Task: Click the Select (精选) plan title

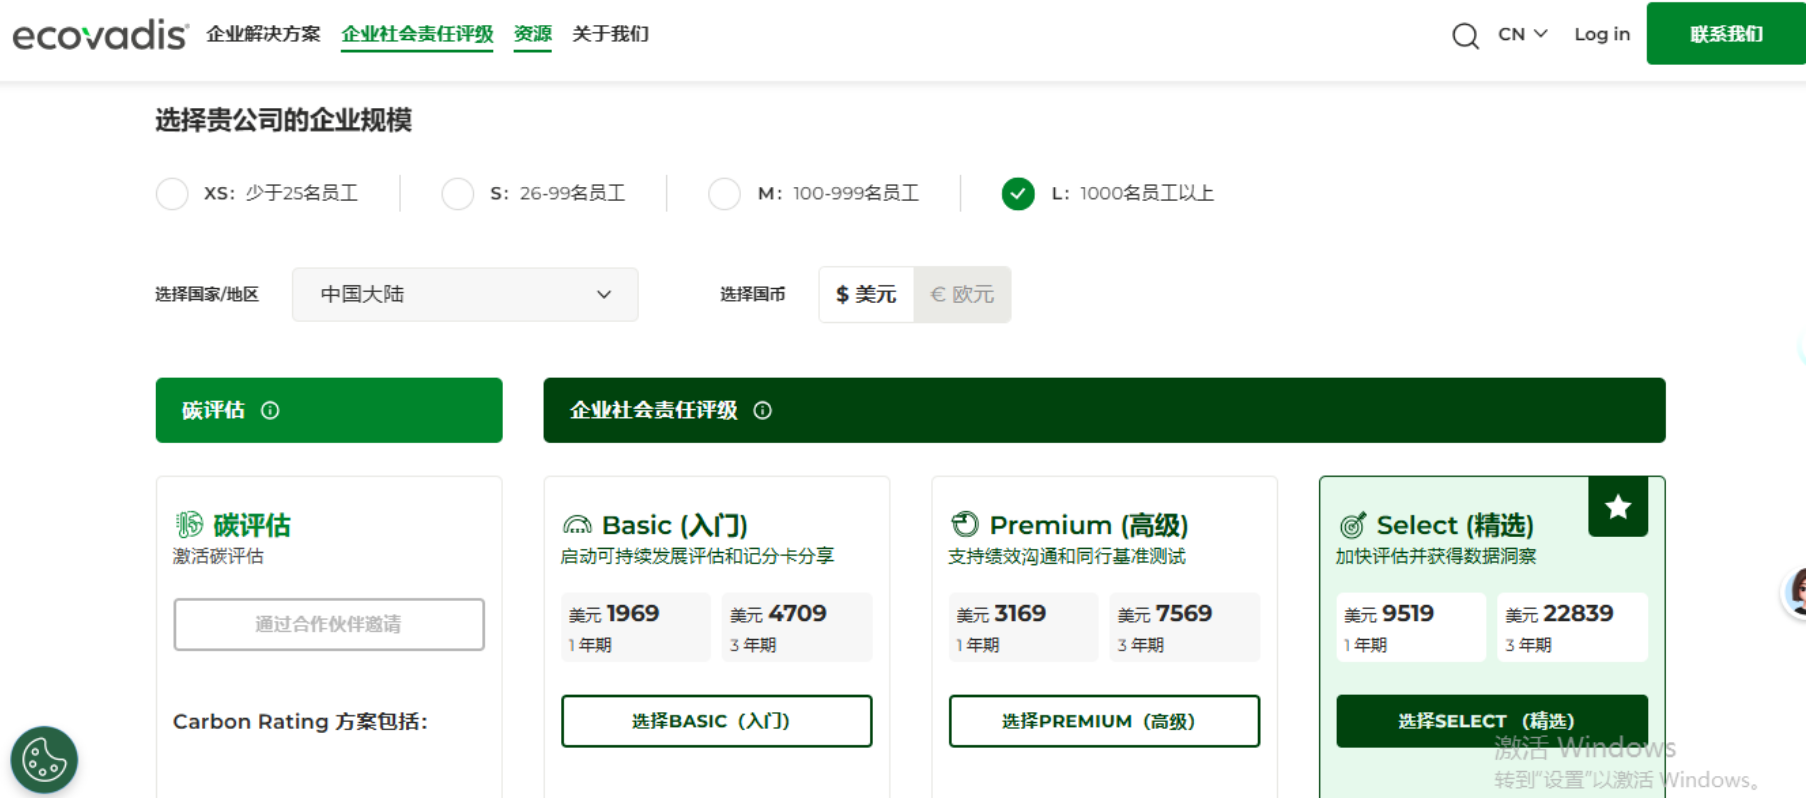Action: click(1455, 525)
